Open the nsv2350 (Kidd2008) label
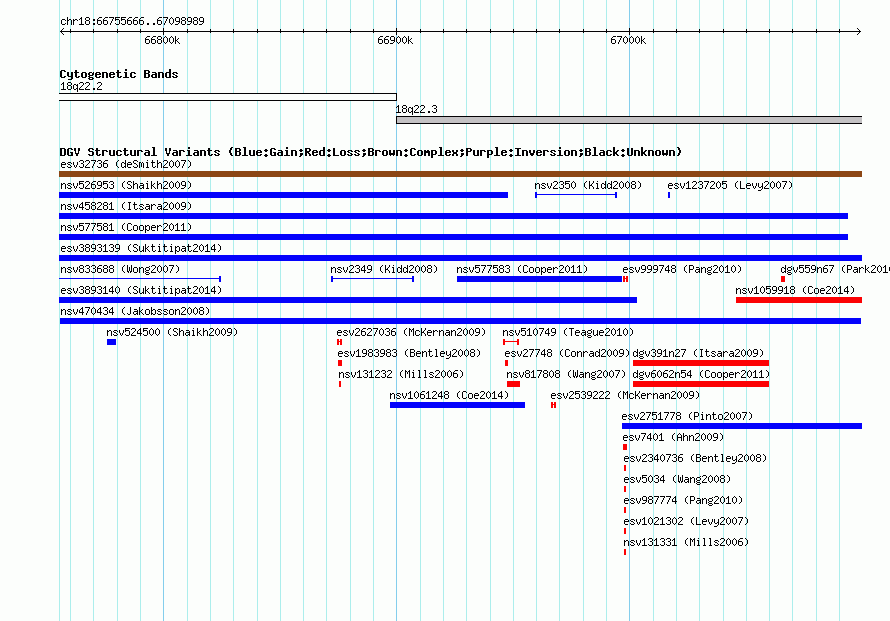The width and height of the screenshot is (890, 621). click(x=588, y=186)
